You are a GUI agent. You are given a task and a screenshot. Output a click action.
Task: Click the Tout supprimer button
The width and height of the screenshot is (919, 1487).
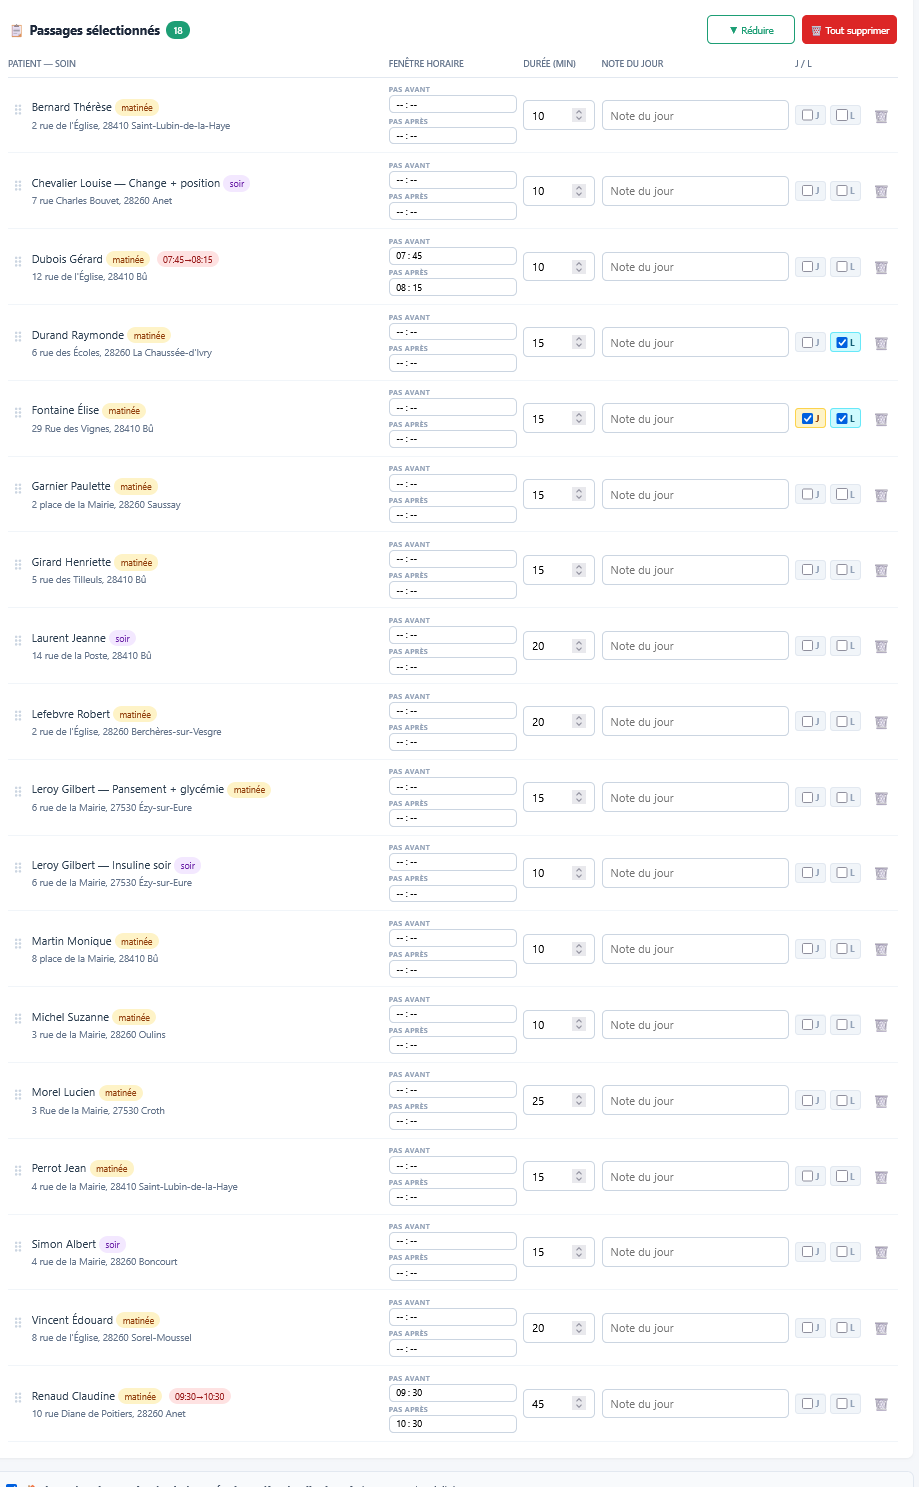[x=849, y=30]
